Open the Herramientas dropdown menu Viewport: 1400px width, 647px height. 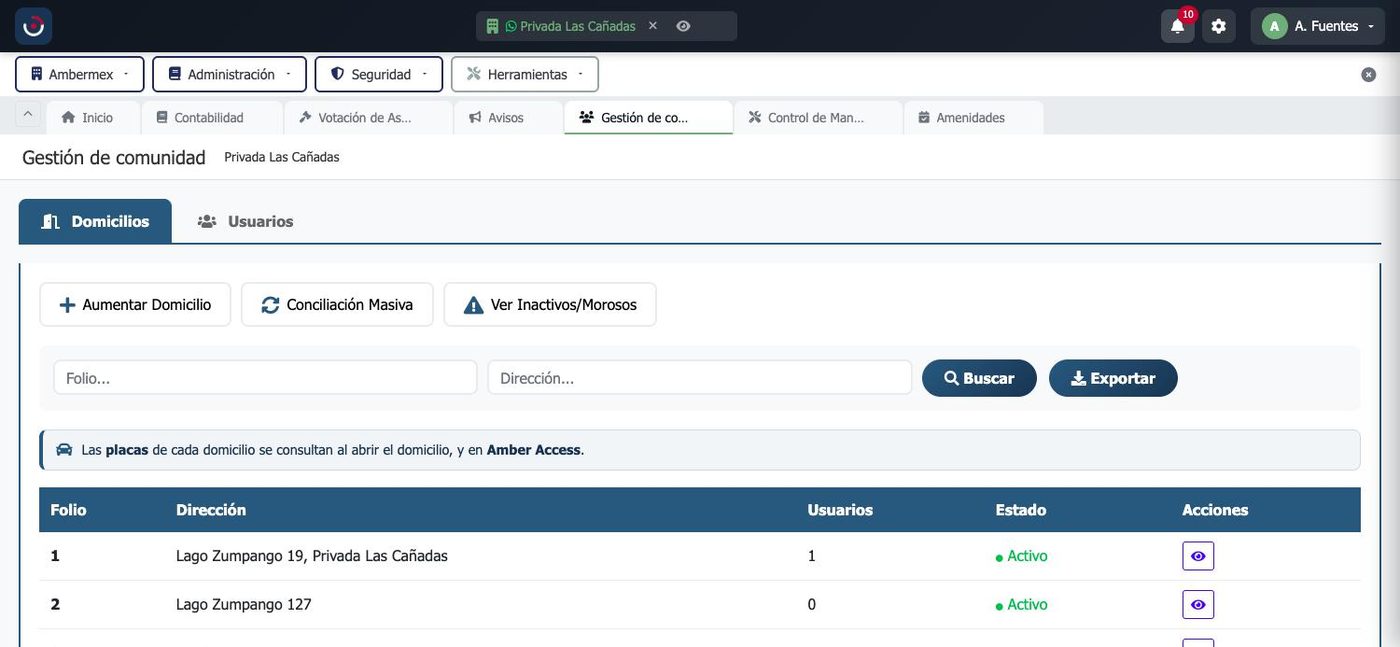pyautogui.click(x=525, y=74)
